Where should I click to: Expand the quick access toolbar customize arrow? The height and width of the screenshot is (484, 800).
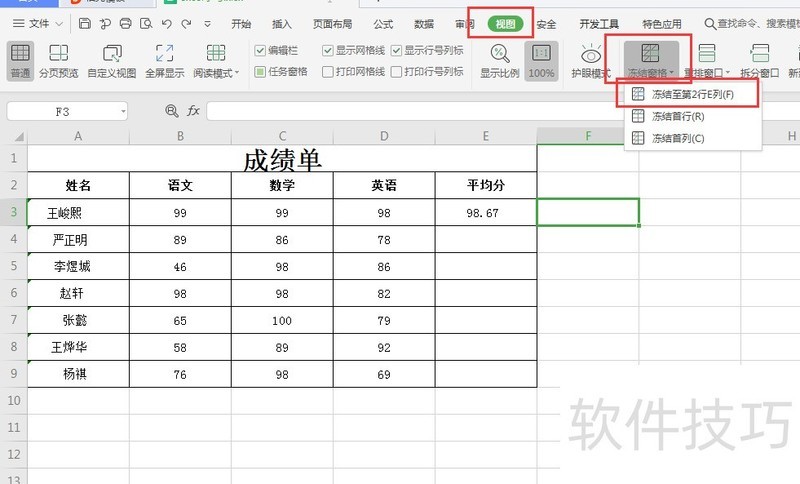[x=207, y=23]
